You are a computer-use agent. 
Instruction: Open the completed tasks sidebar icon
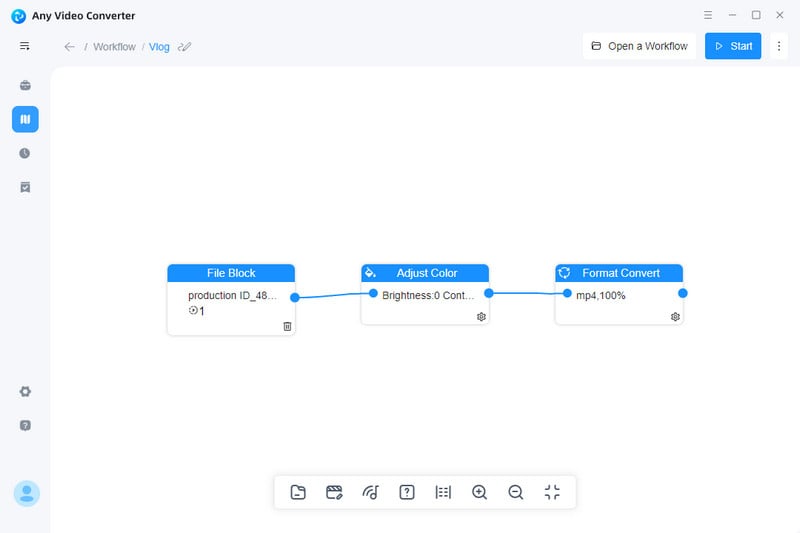coord(25,187)
